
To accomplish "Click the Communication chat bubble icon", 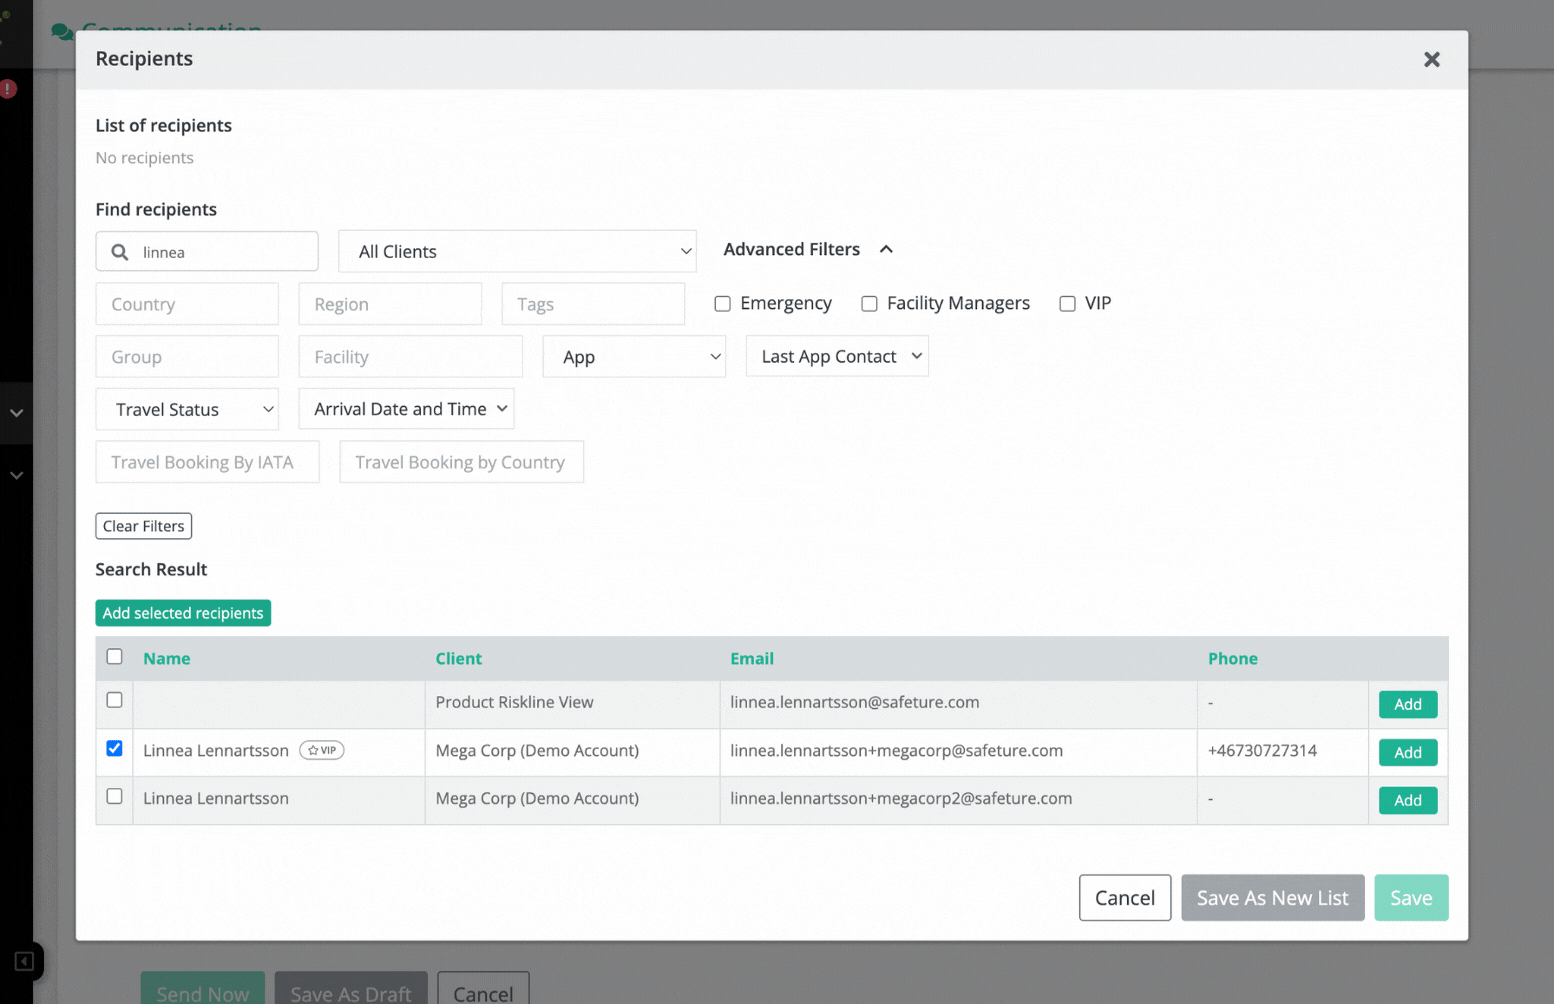I will pos(60,31).
